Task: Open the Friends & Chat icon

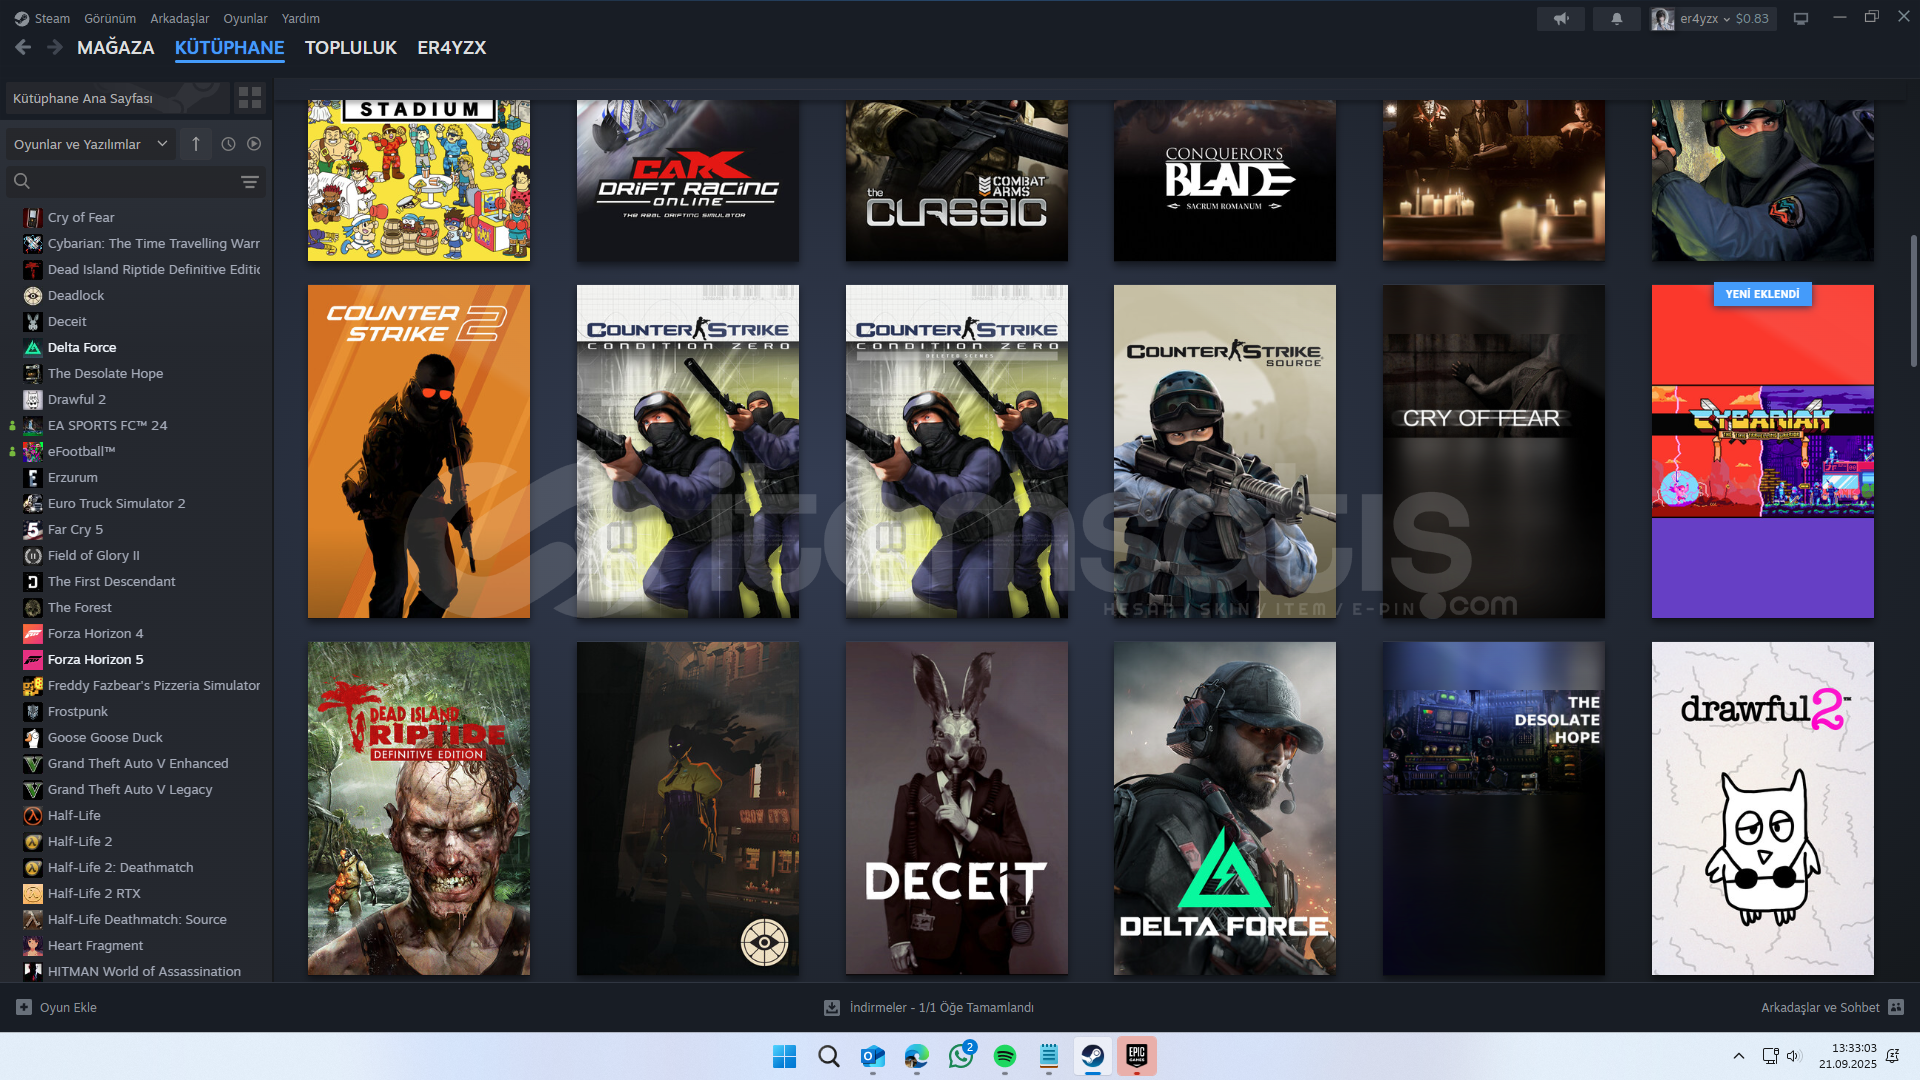Action: (1896, 1007)
